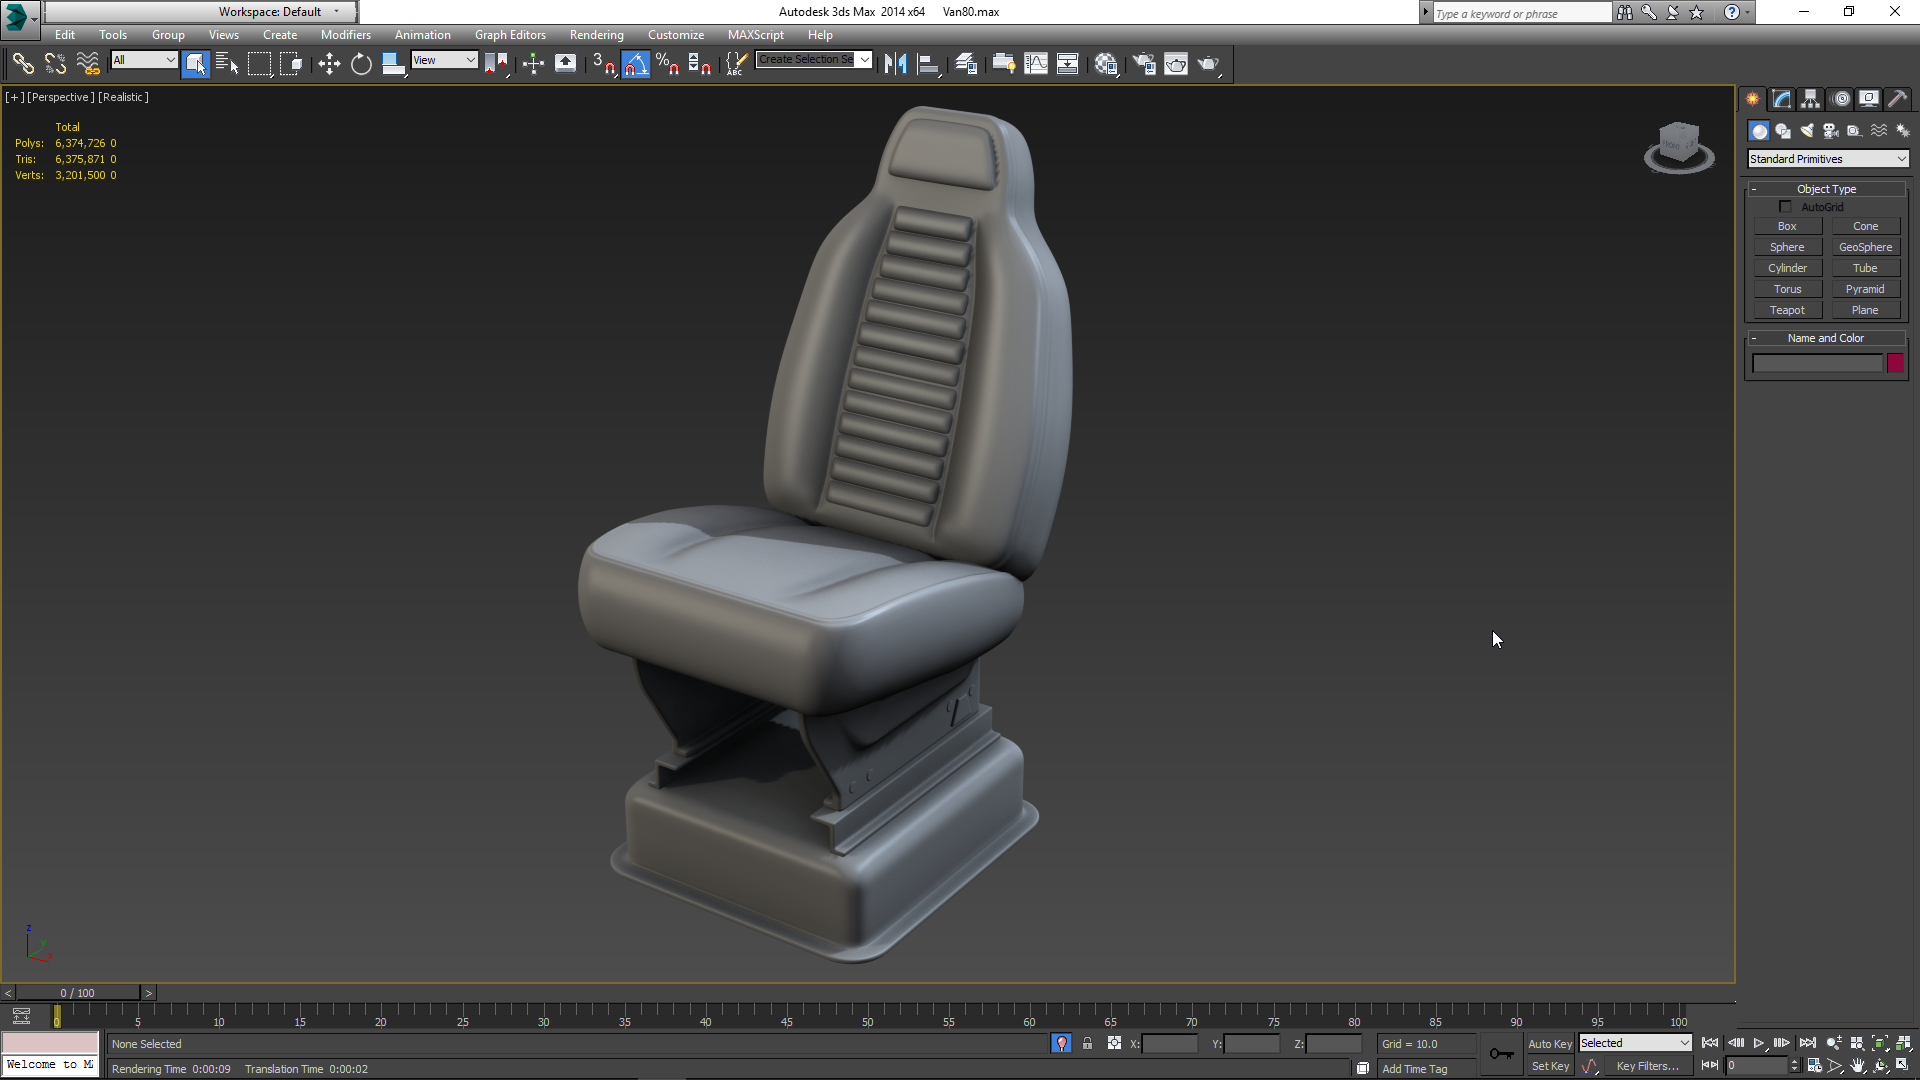This screenshot has height=1080, width=1920.
Task: Click the object color swatch
Action: pos(1895,363)
